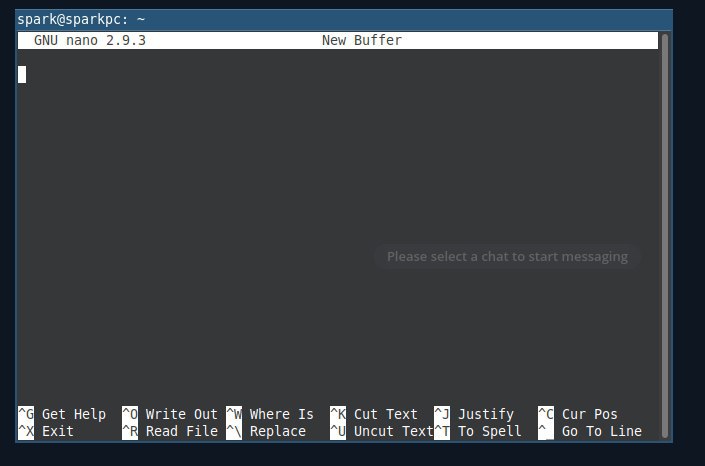Select the ^C Cur Pos shortcut
The height and width of the screenshot is (466, 705).
click(578, 414)
